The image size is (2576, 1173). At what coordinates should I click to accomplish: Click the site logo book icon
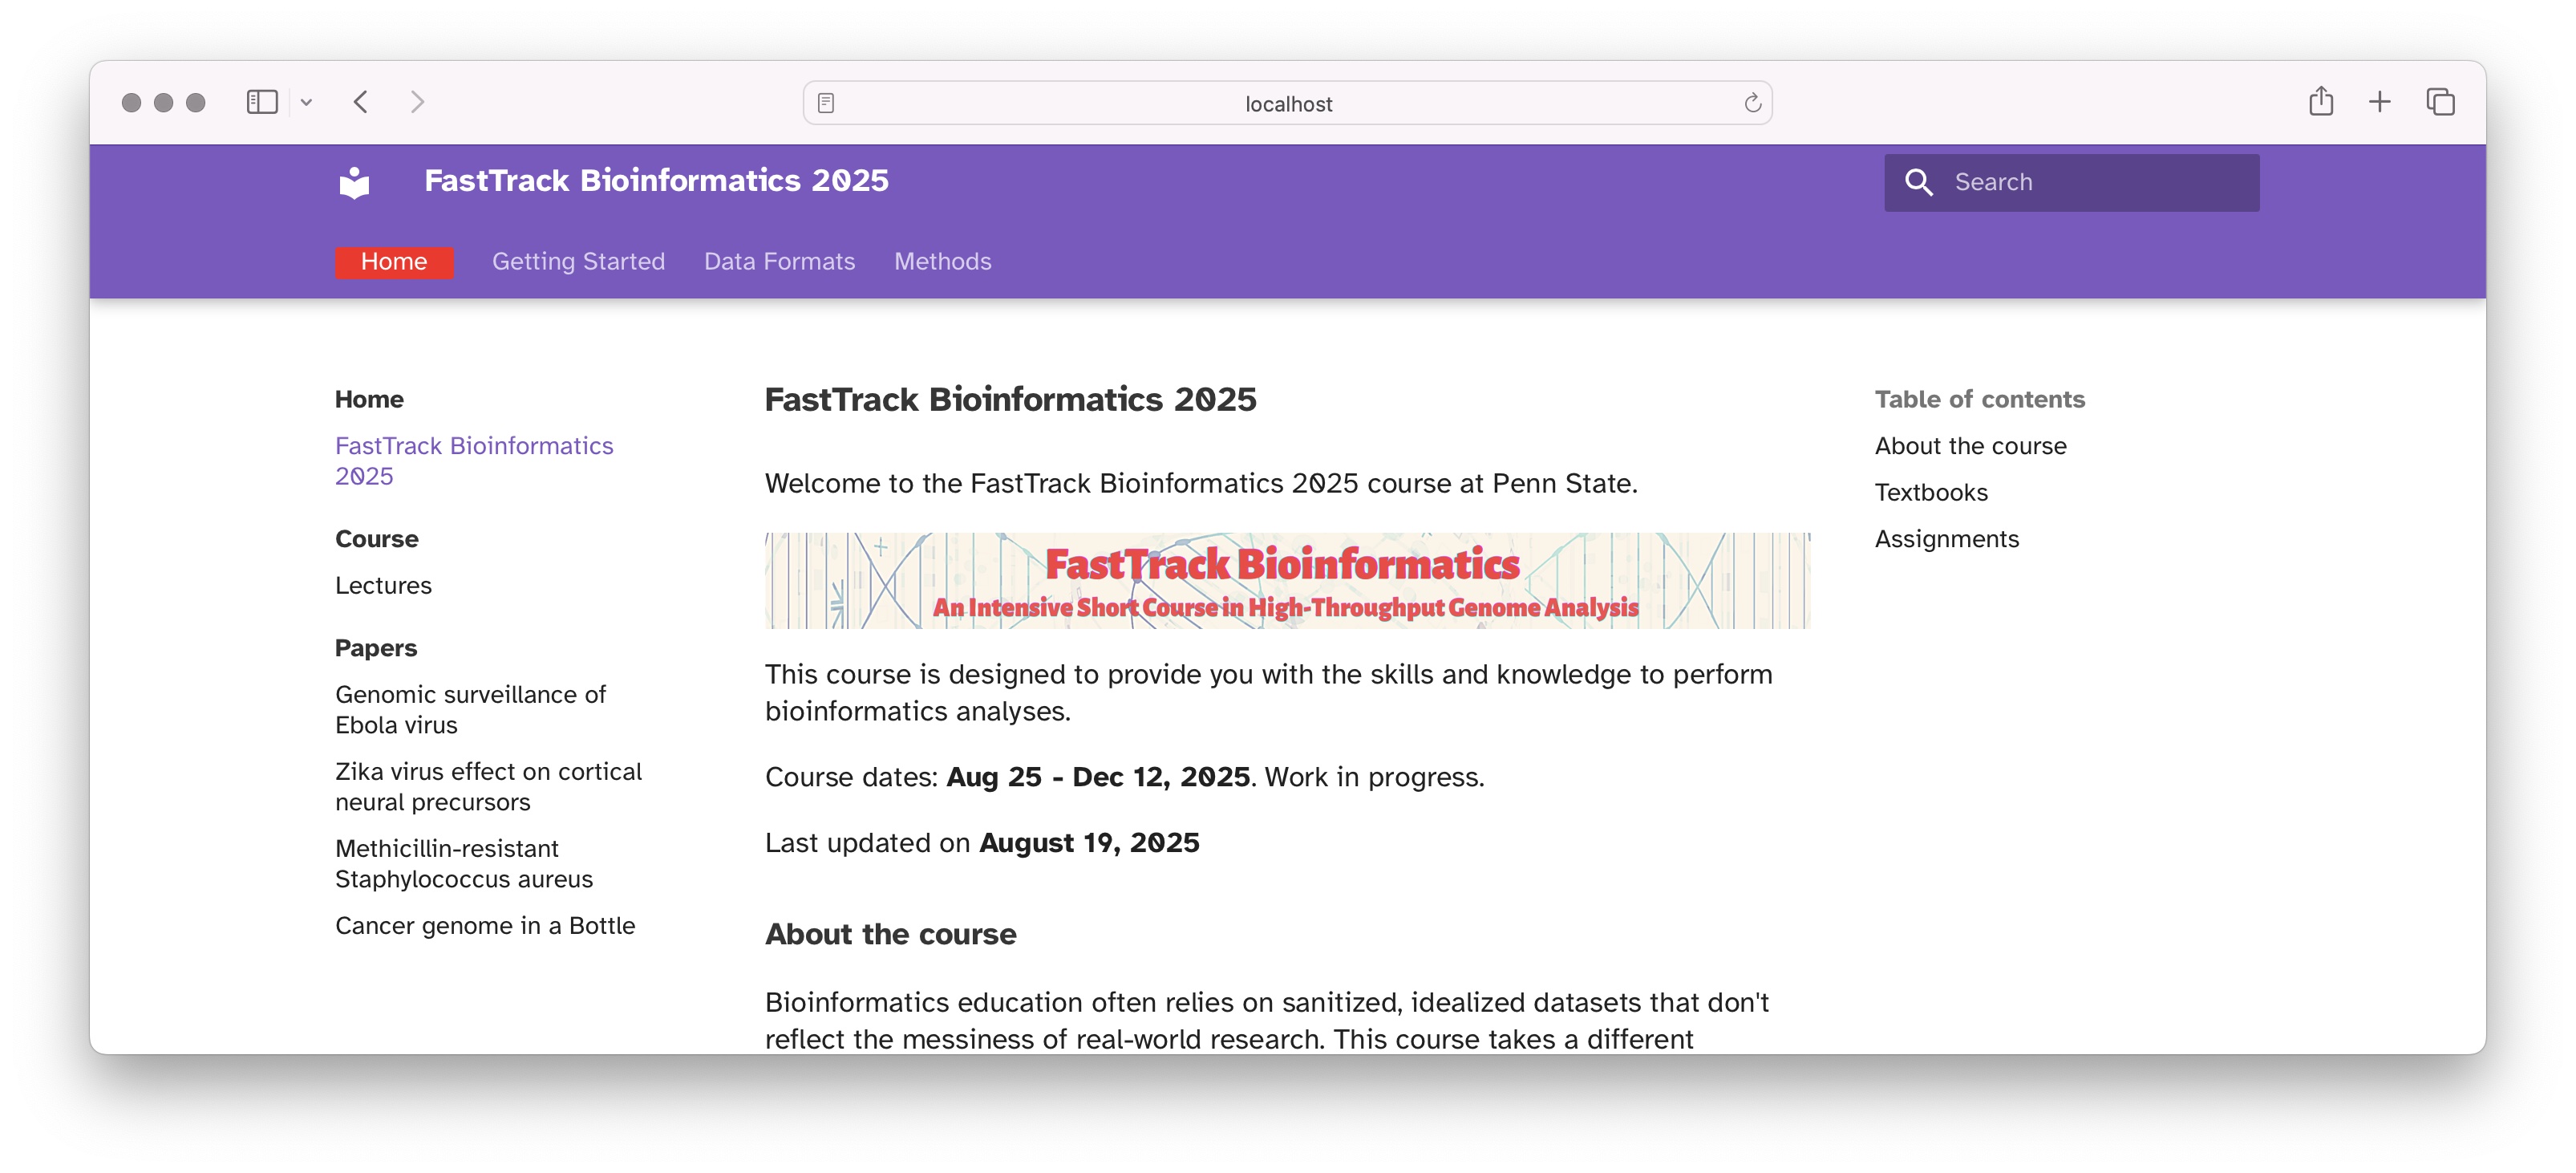click(x=354, y=182)
